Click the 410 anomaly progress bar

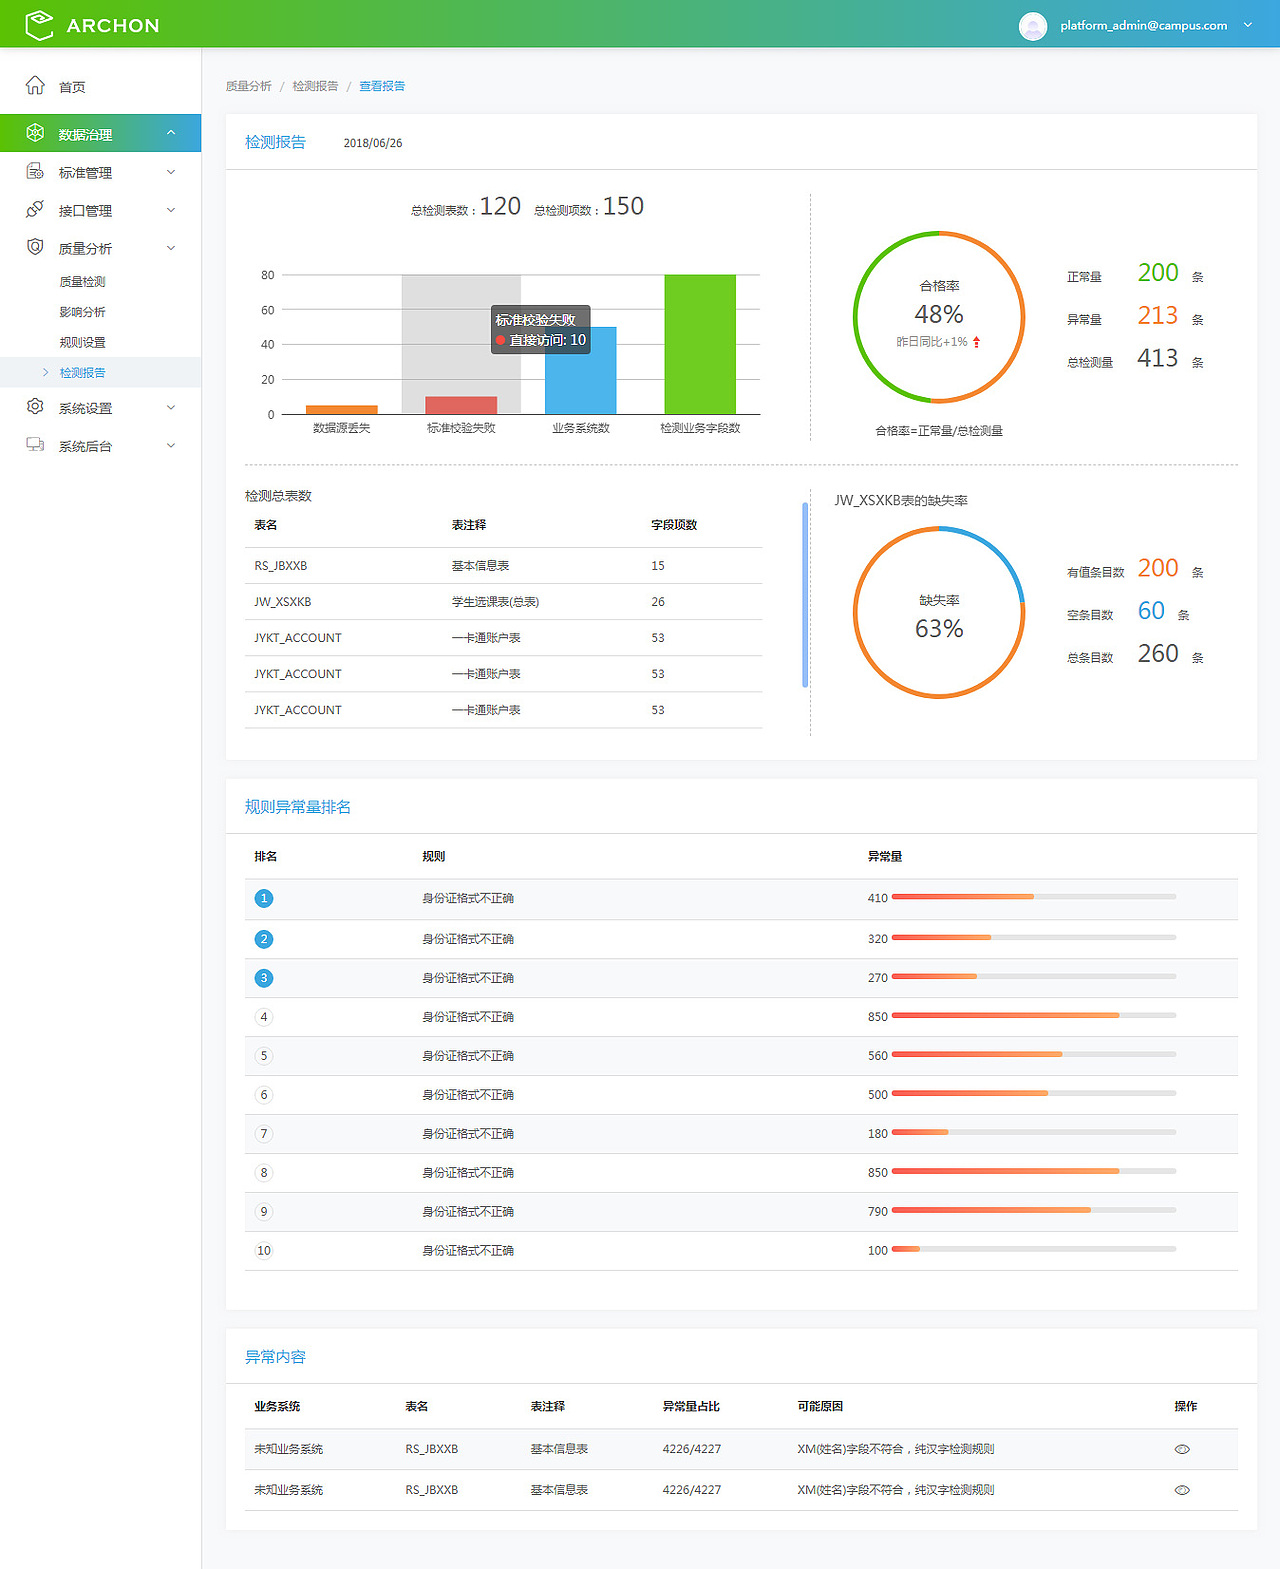point(1034,897)
